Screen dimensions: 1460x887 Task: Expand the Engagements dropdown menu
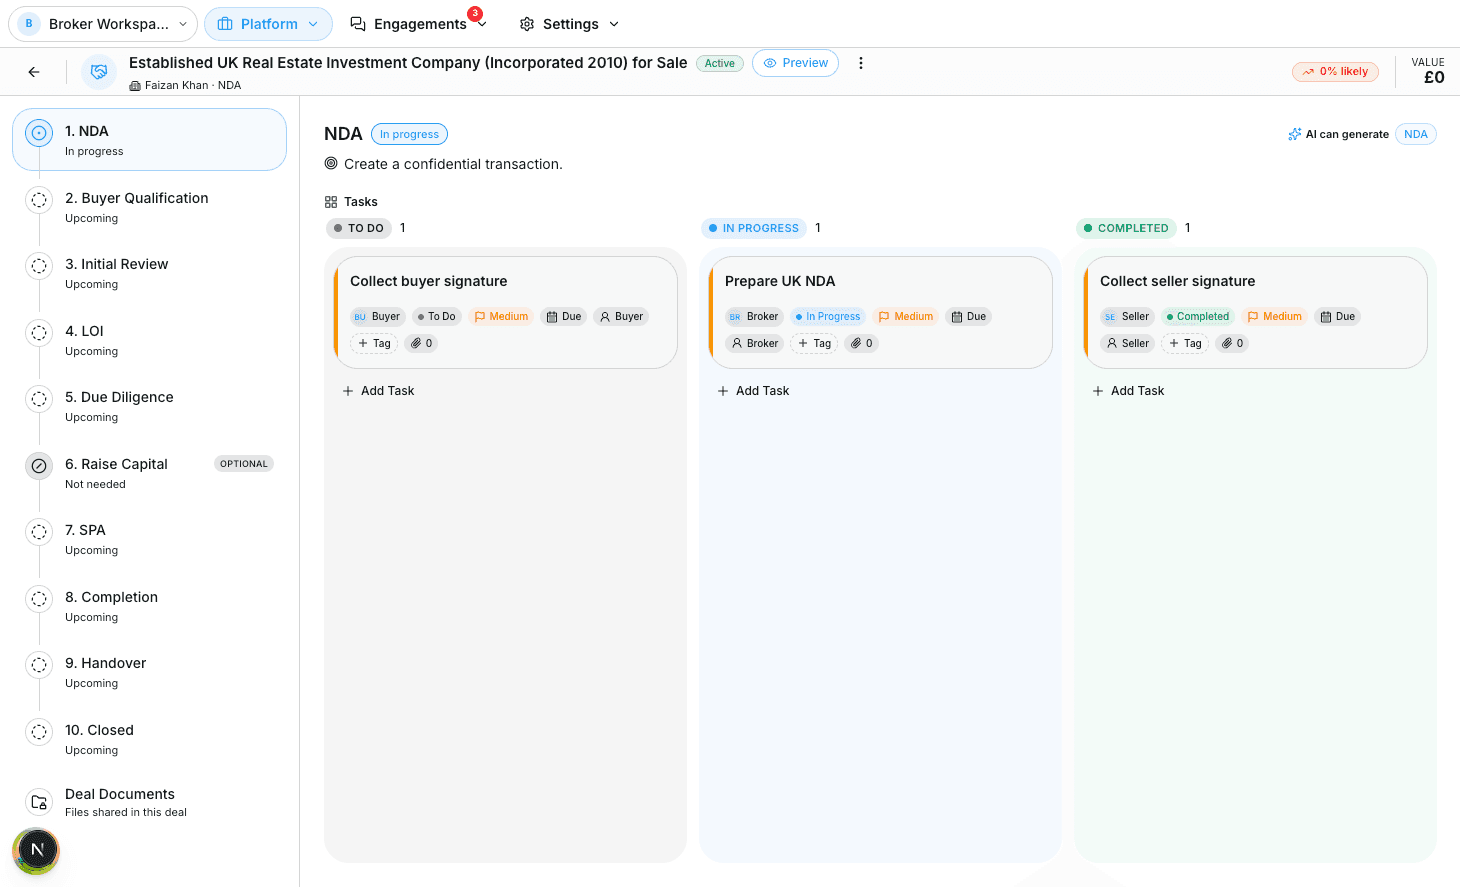419,24
